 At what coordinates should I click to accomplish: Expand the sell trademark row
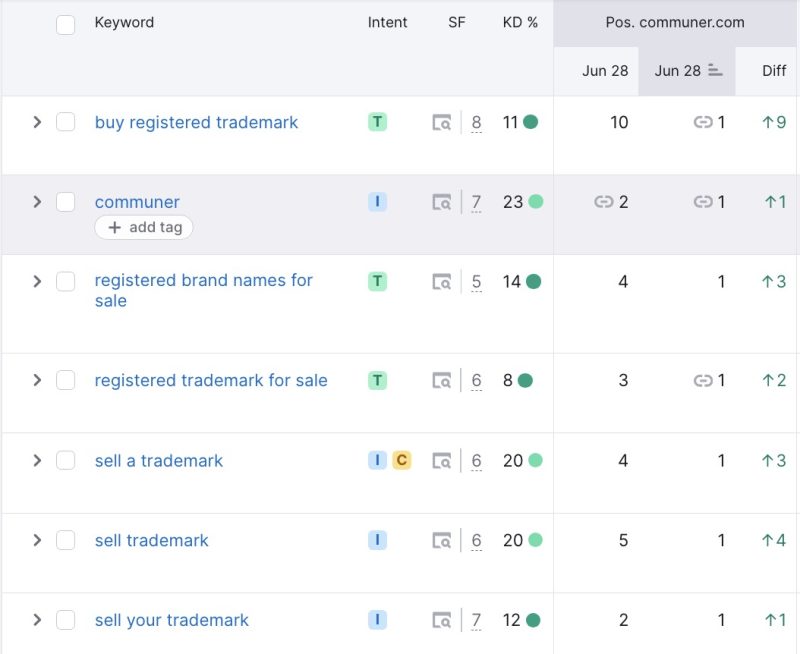(37, 540)
